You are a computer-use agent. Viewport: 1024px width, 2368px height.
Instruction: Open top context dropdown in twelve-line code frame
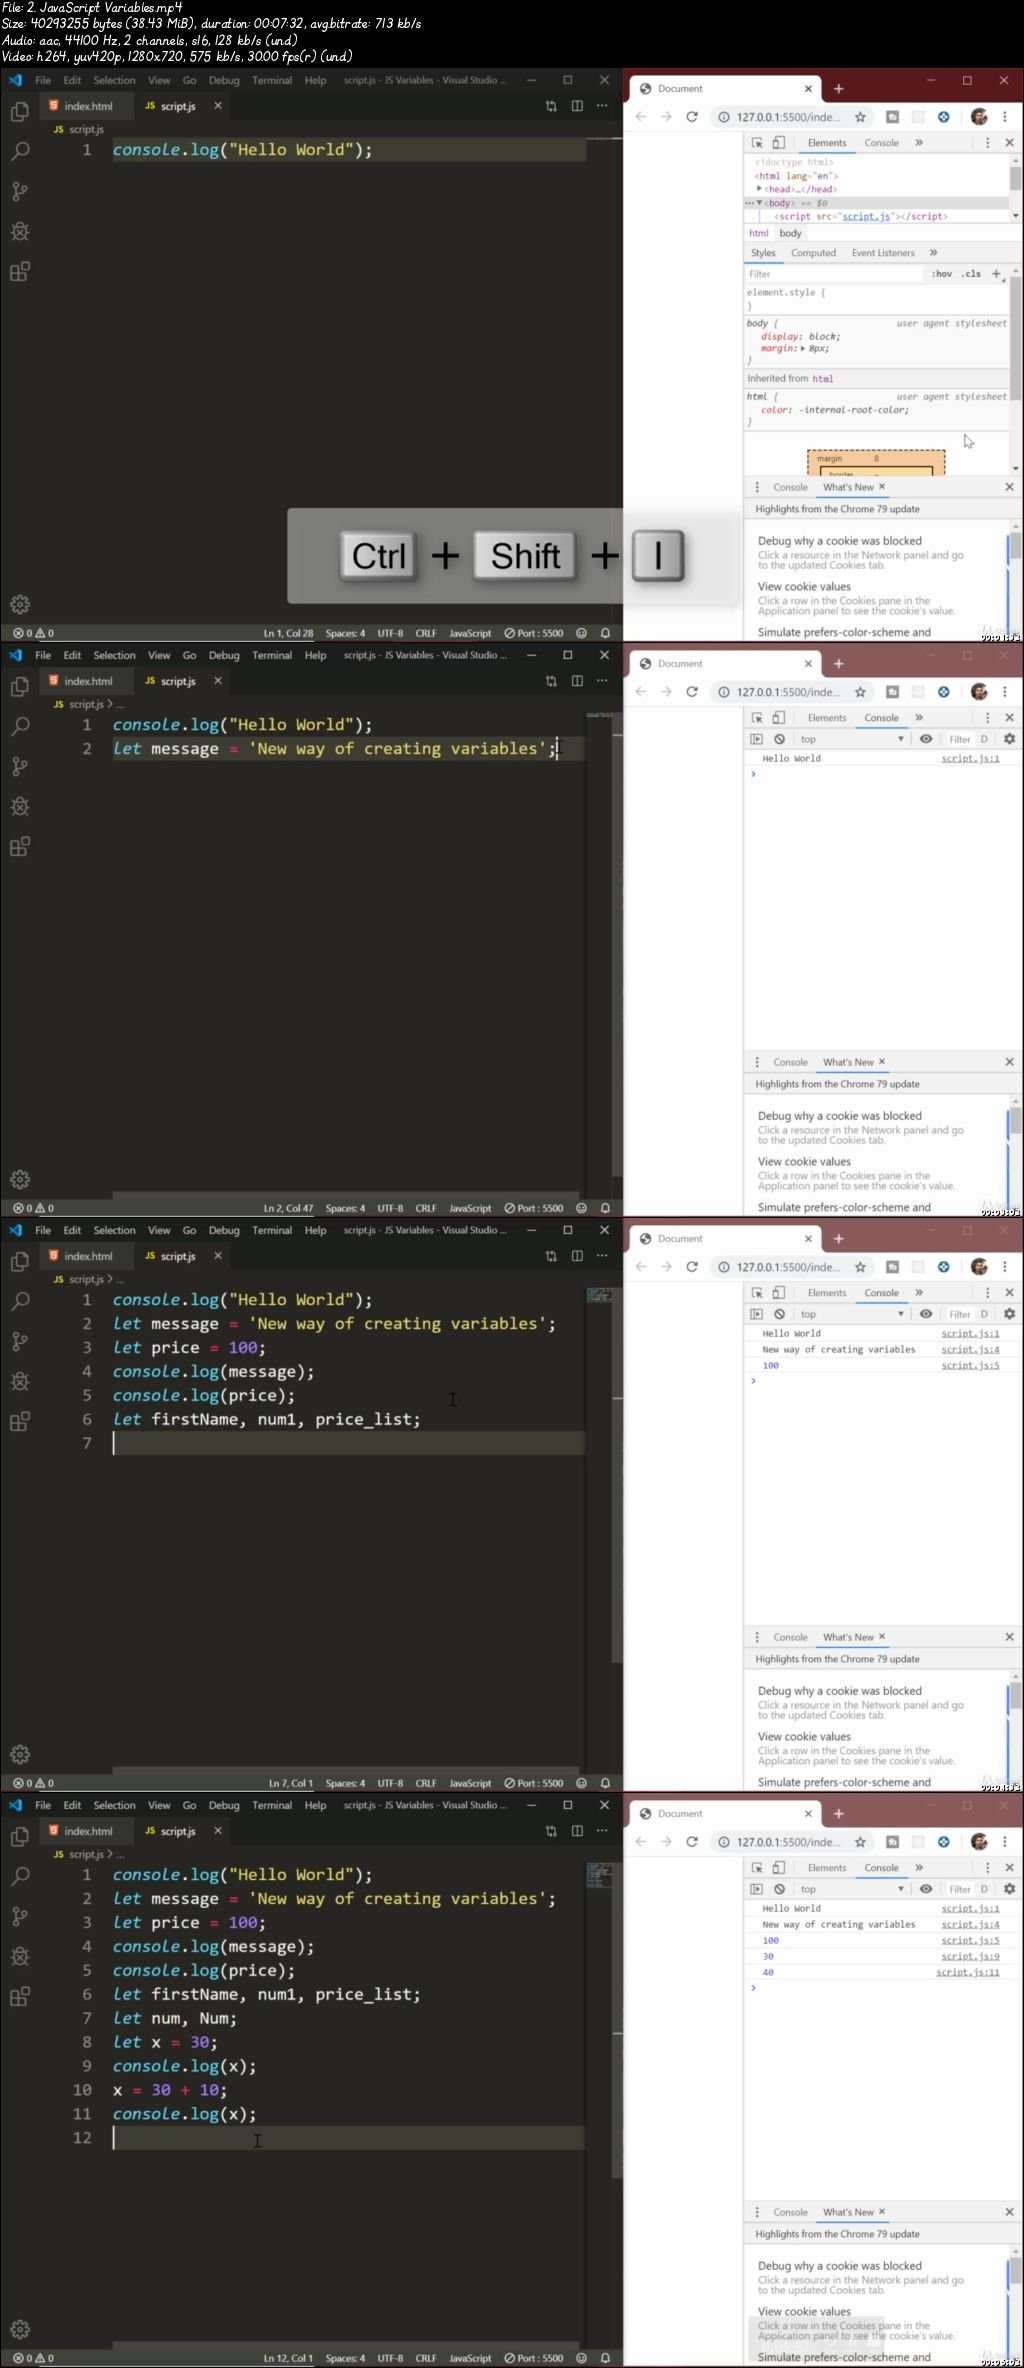pos(852,1889)
